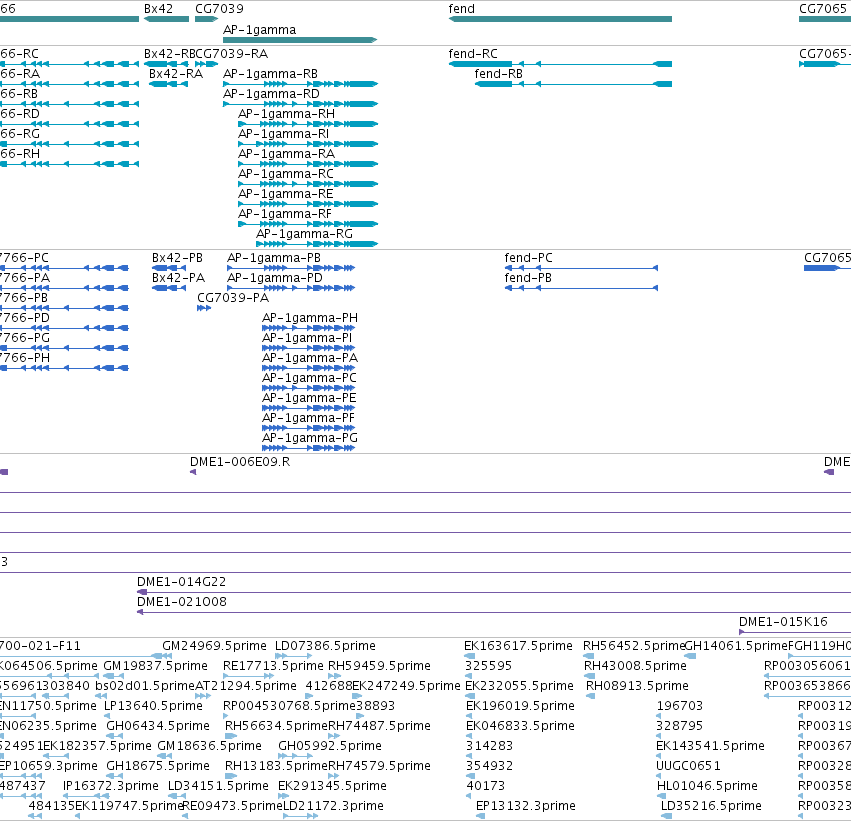The height and width of the screenshot is (821, 851).
Task: Click the fend-RB transcript label
Action: (x=499, y=74)
